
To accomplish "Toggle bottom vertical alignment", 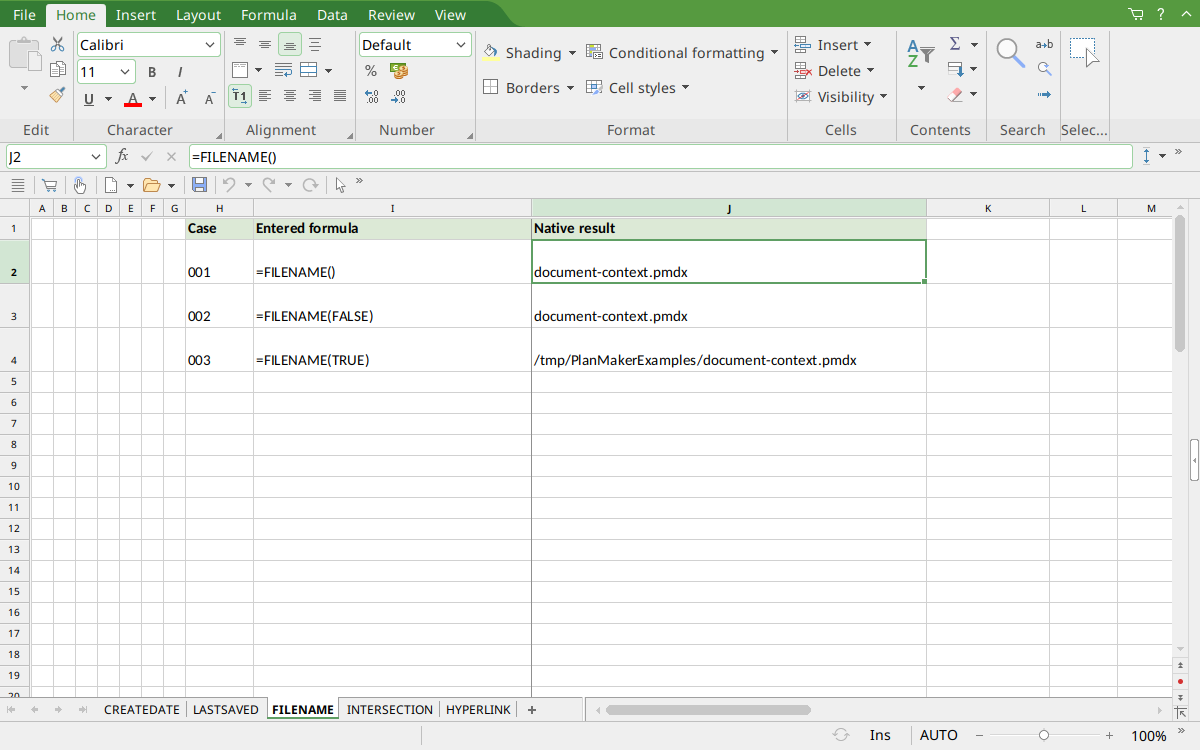I will (x=290, y=44).
